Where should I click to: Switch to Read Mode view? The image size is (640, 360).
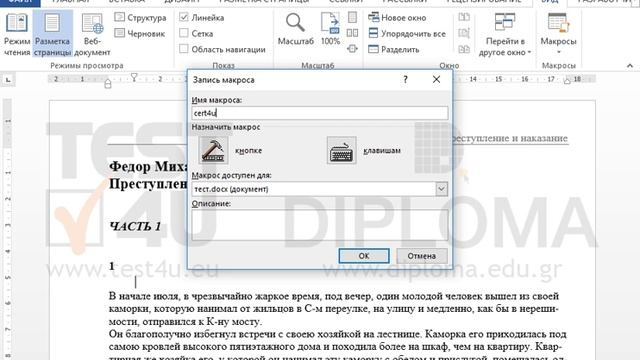(17, 34)
